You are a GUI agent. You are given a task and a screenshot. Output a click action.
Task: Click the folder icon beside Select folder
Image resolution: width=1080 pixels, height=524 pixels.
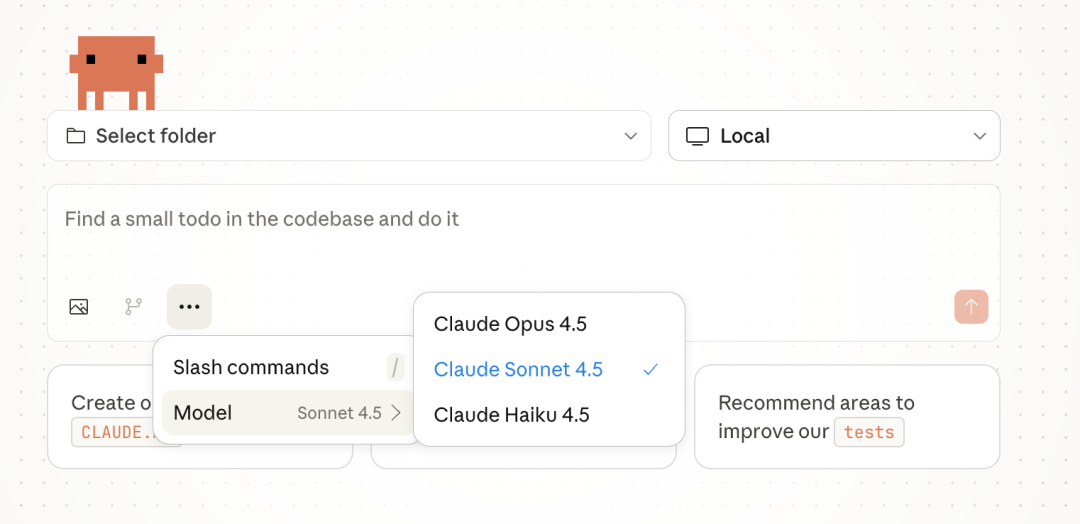coord(76,136)
